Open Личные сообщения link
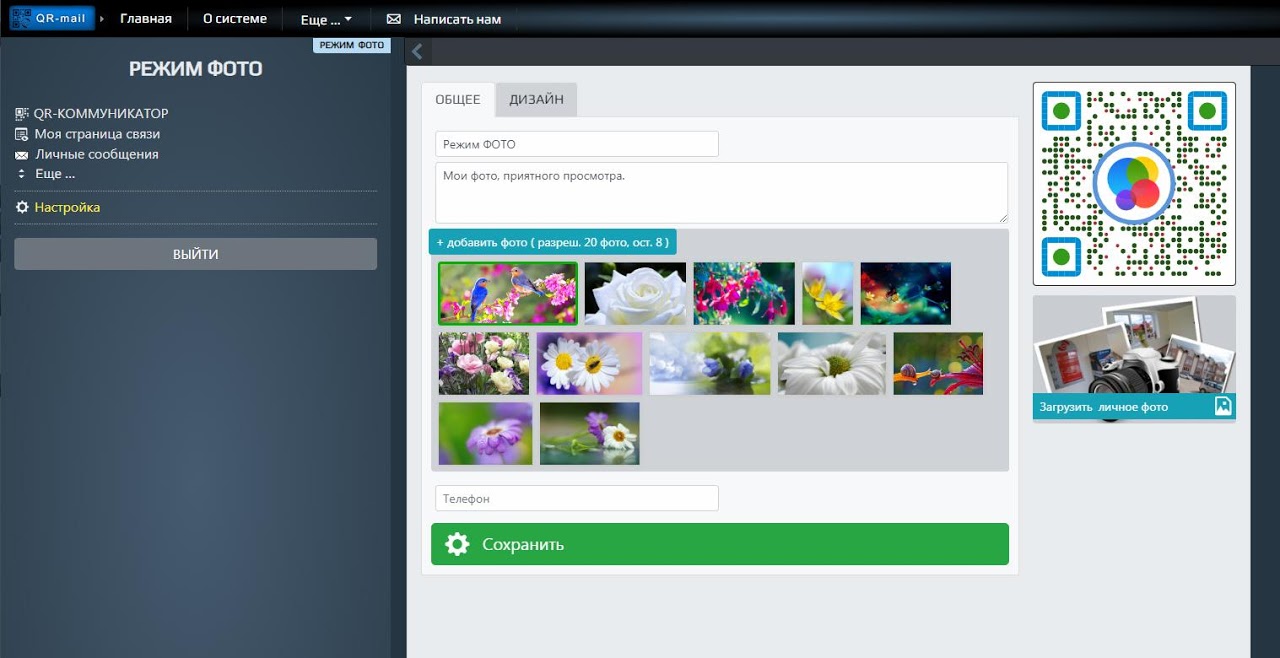This screenshot has width=1280, height=658. 97,154
